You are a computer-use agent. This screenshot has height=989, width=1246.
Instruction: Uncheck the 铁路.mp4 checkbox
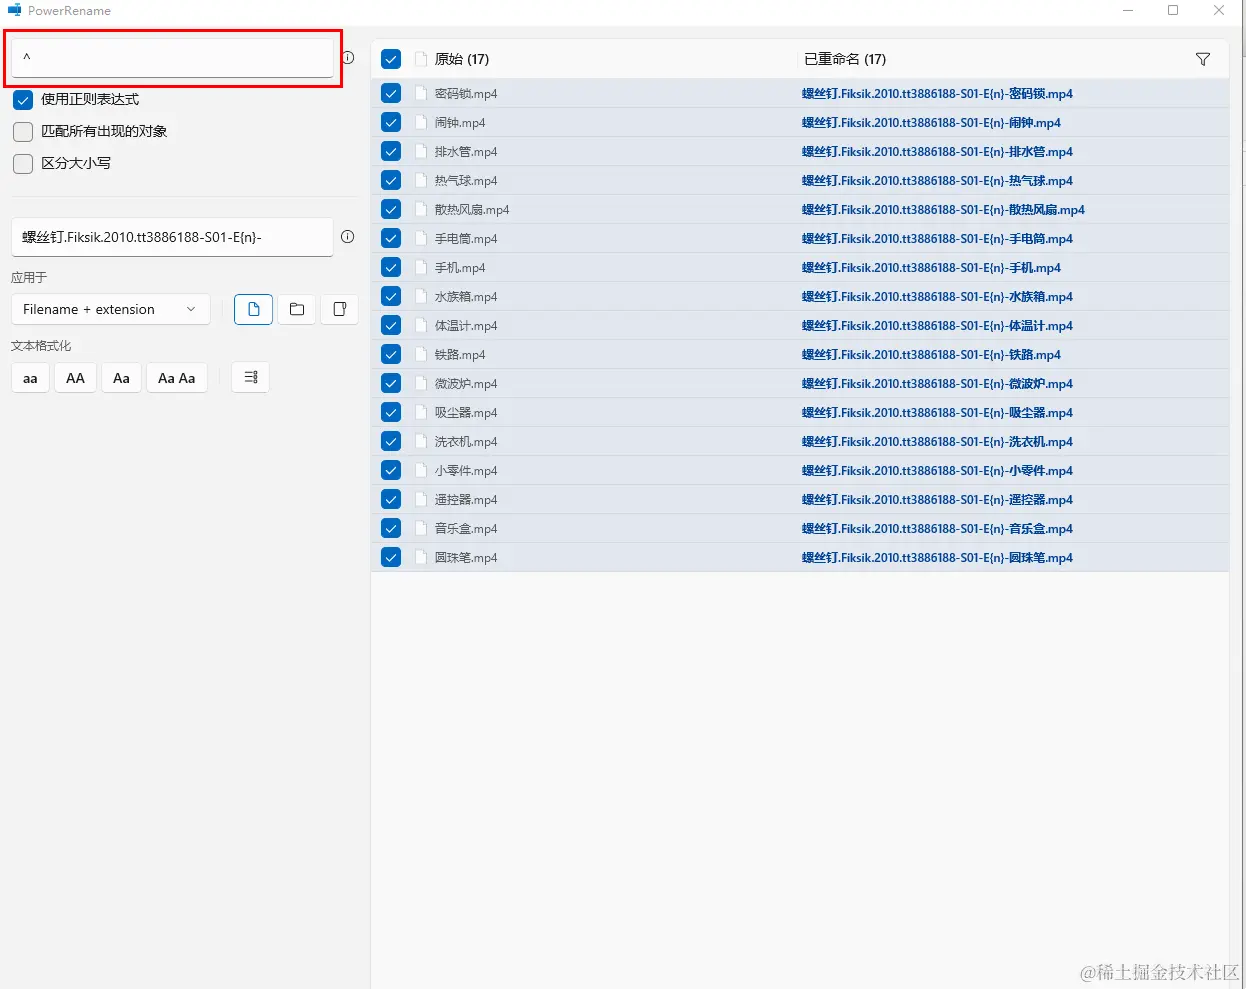point(391,355)
